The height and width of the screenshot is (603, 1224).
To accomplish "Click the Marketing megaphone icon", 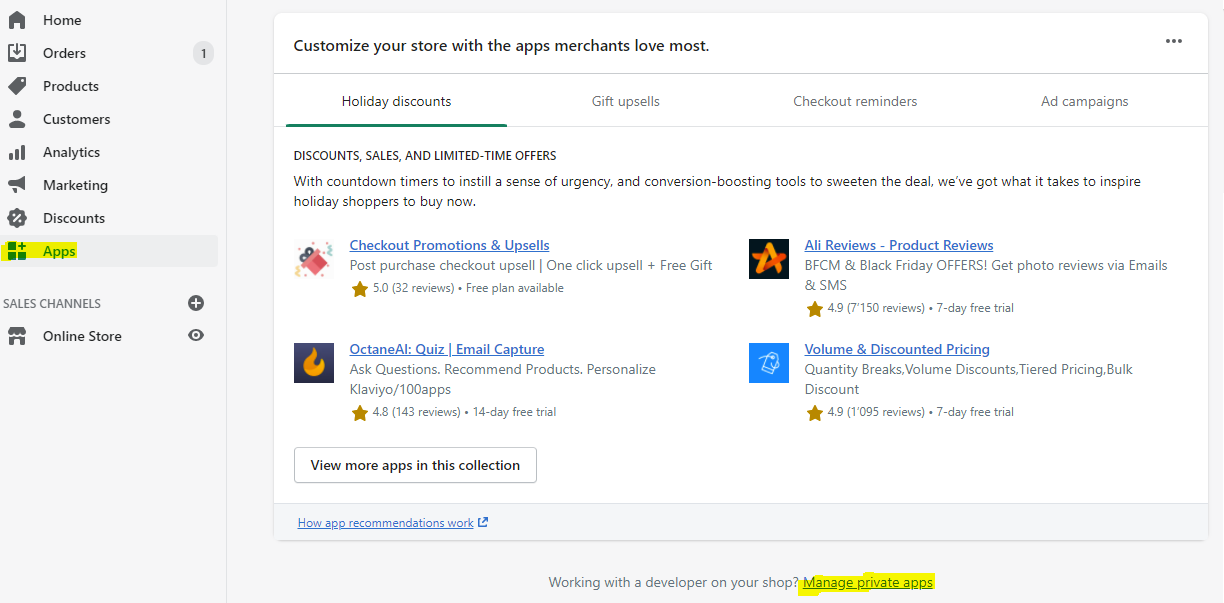I will coord(17,185).
